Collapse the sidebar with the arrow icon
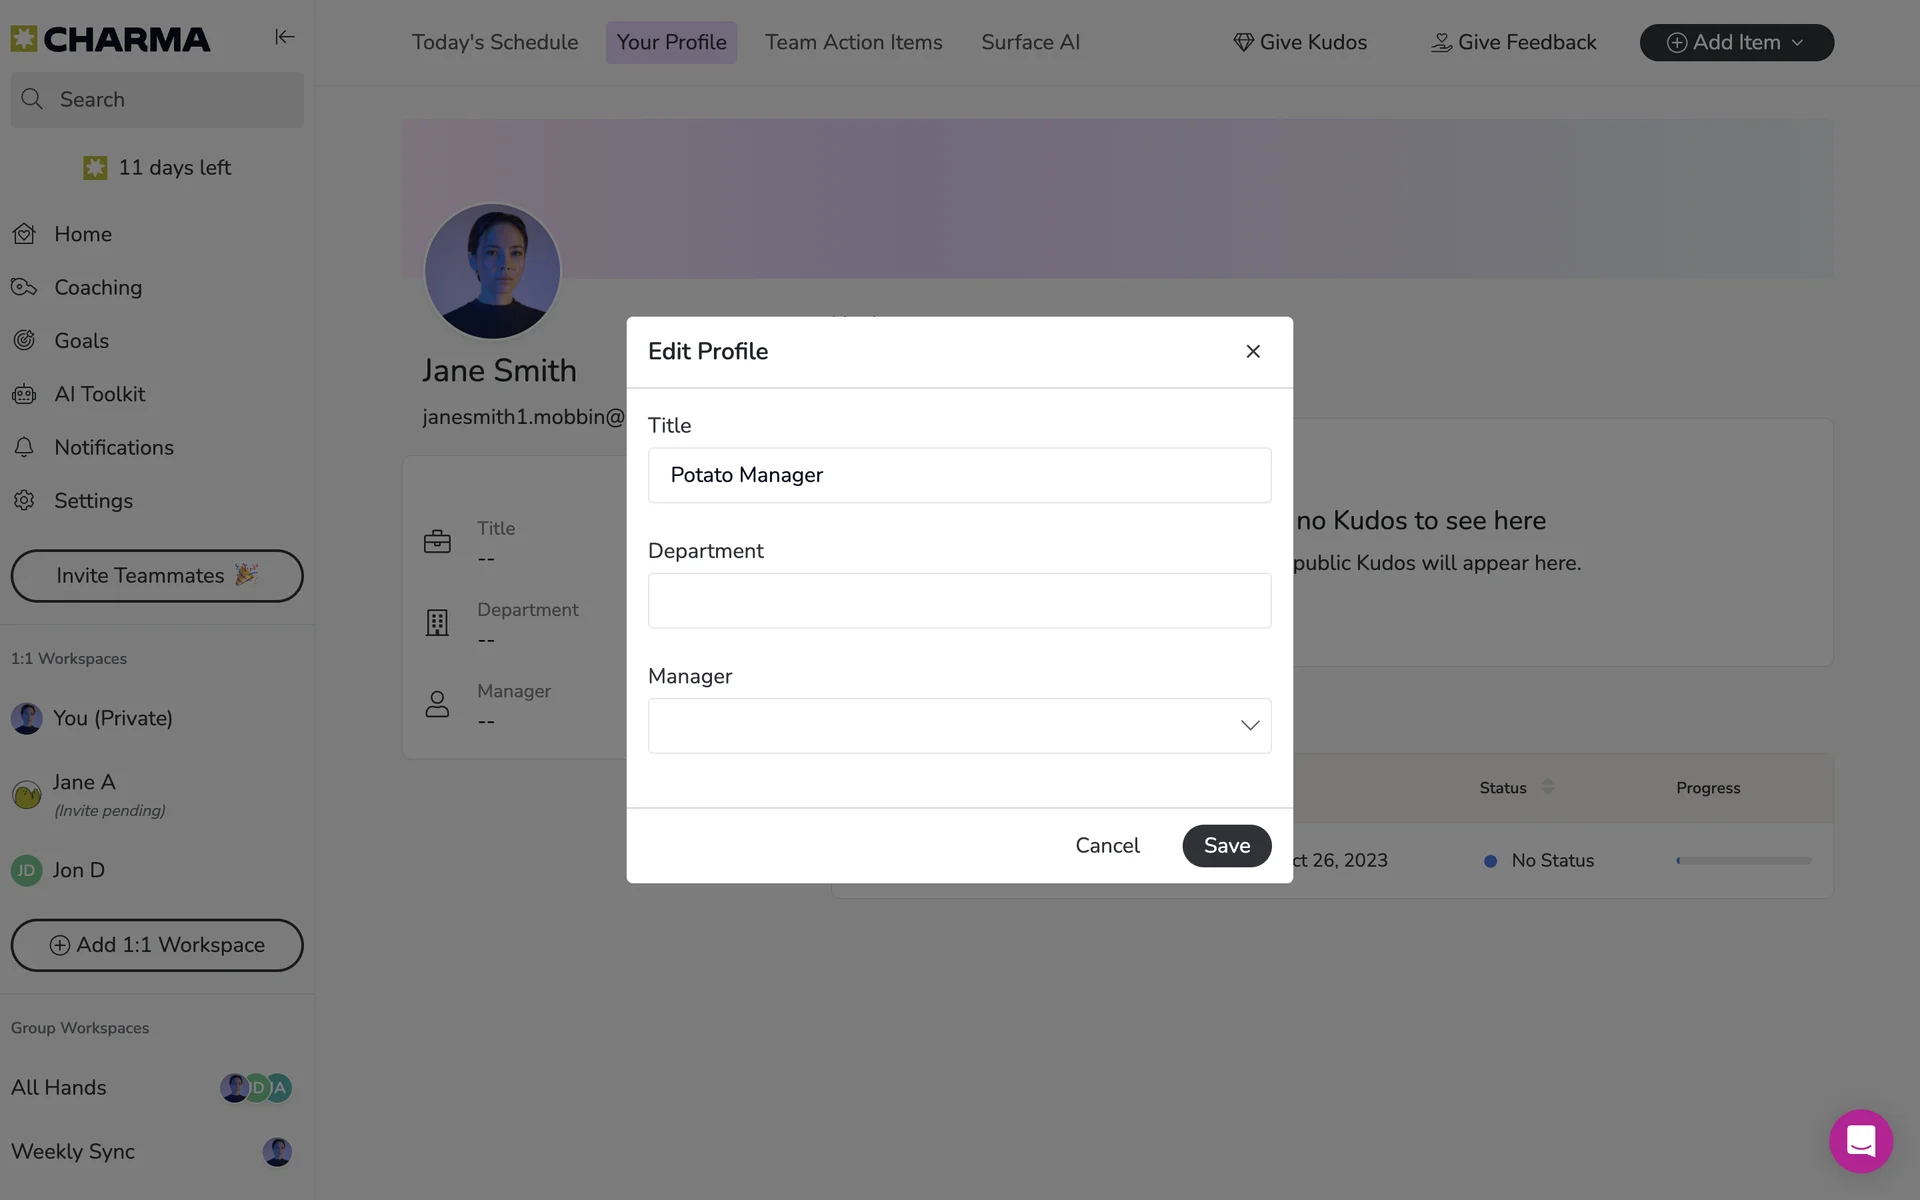This screenshot has height=1200, width=1920. tap(285, 37)
